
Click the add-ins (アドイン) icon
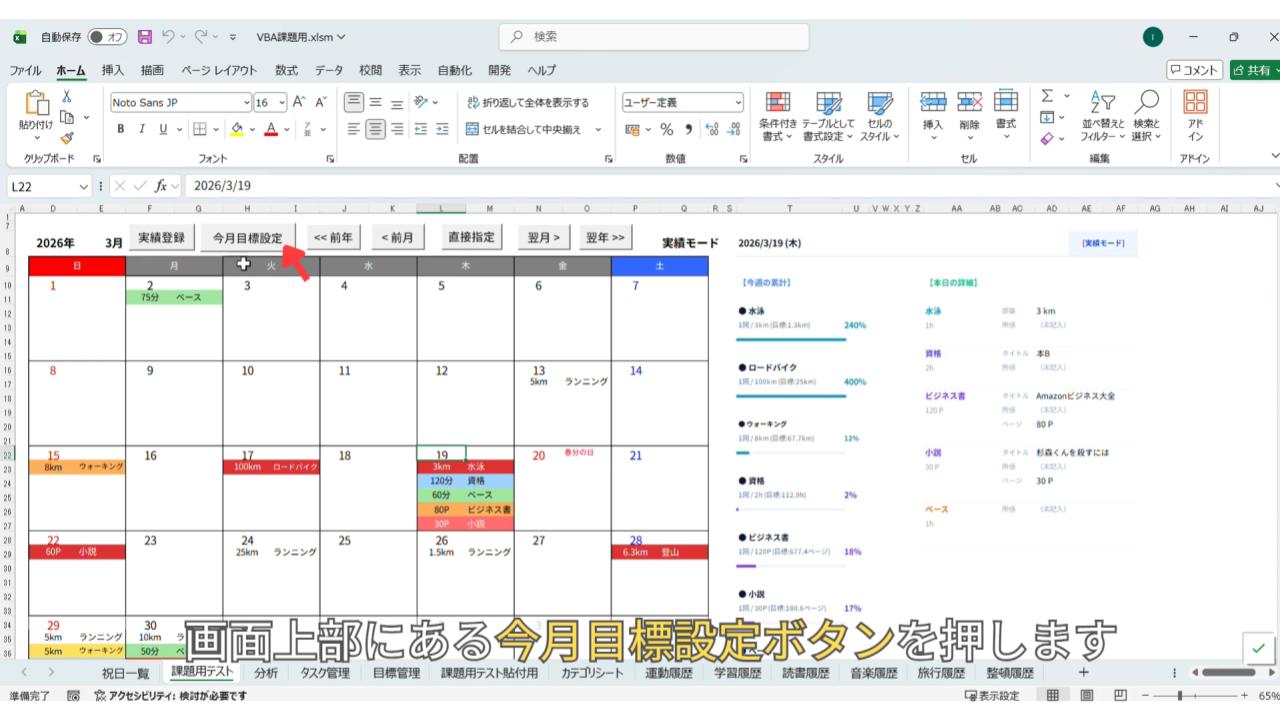(1195, 117)
